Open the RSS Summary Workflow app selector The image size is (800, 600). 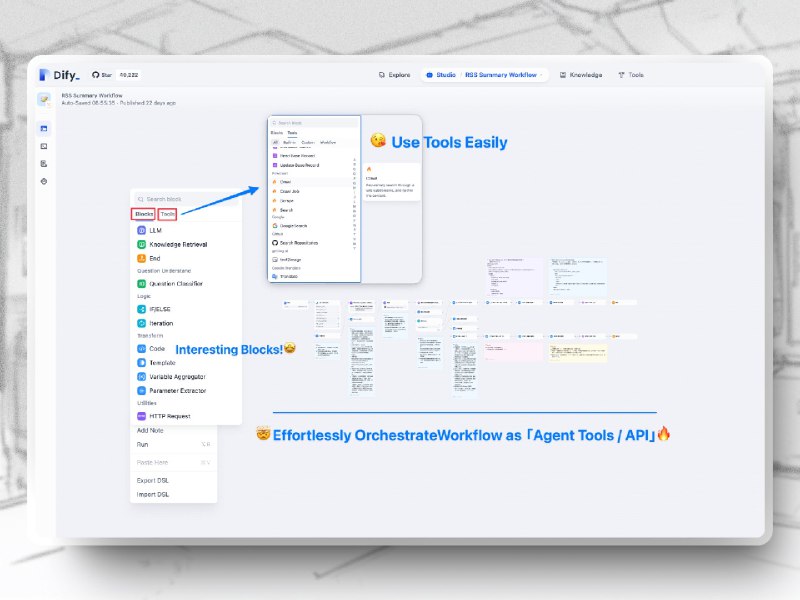(x=504, y=75)
